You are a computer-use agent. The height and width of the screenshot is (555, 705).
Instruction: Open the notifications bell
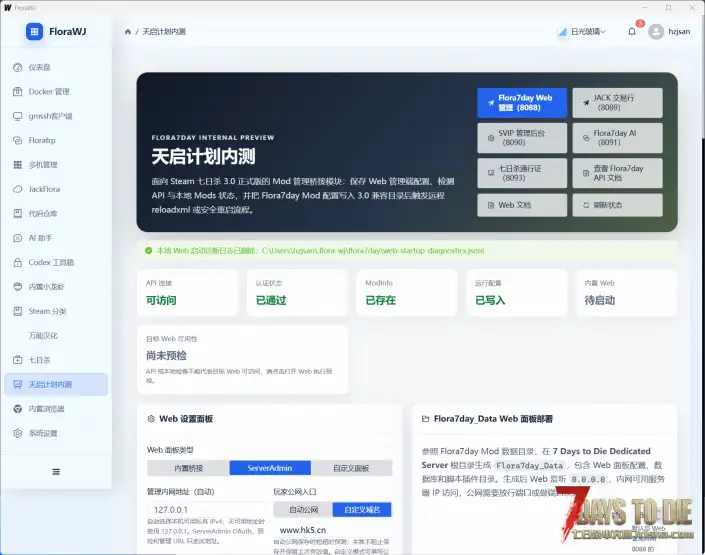click(x=632, y=31)
